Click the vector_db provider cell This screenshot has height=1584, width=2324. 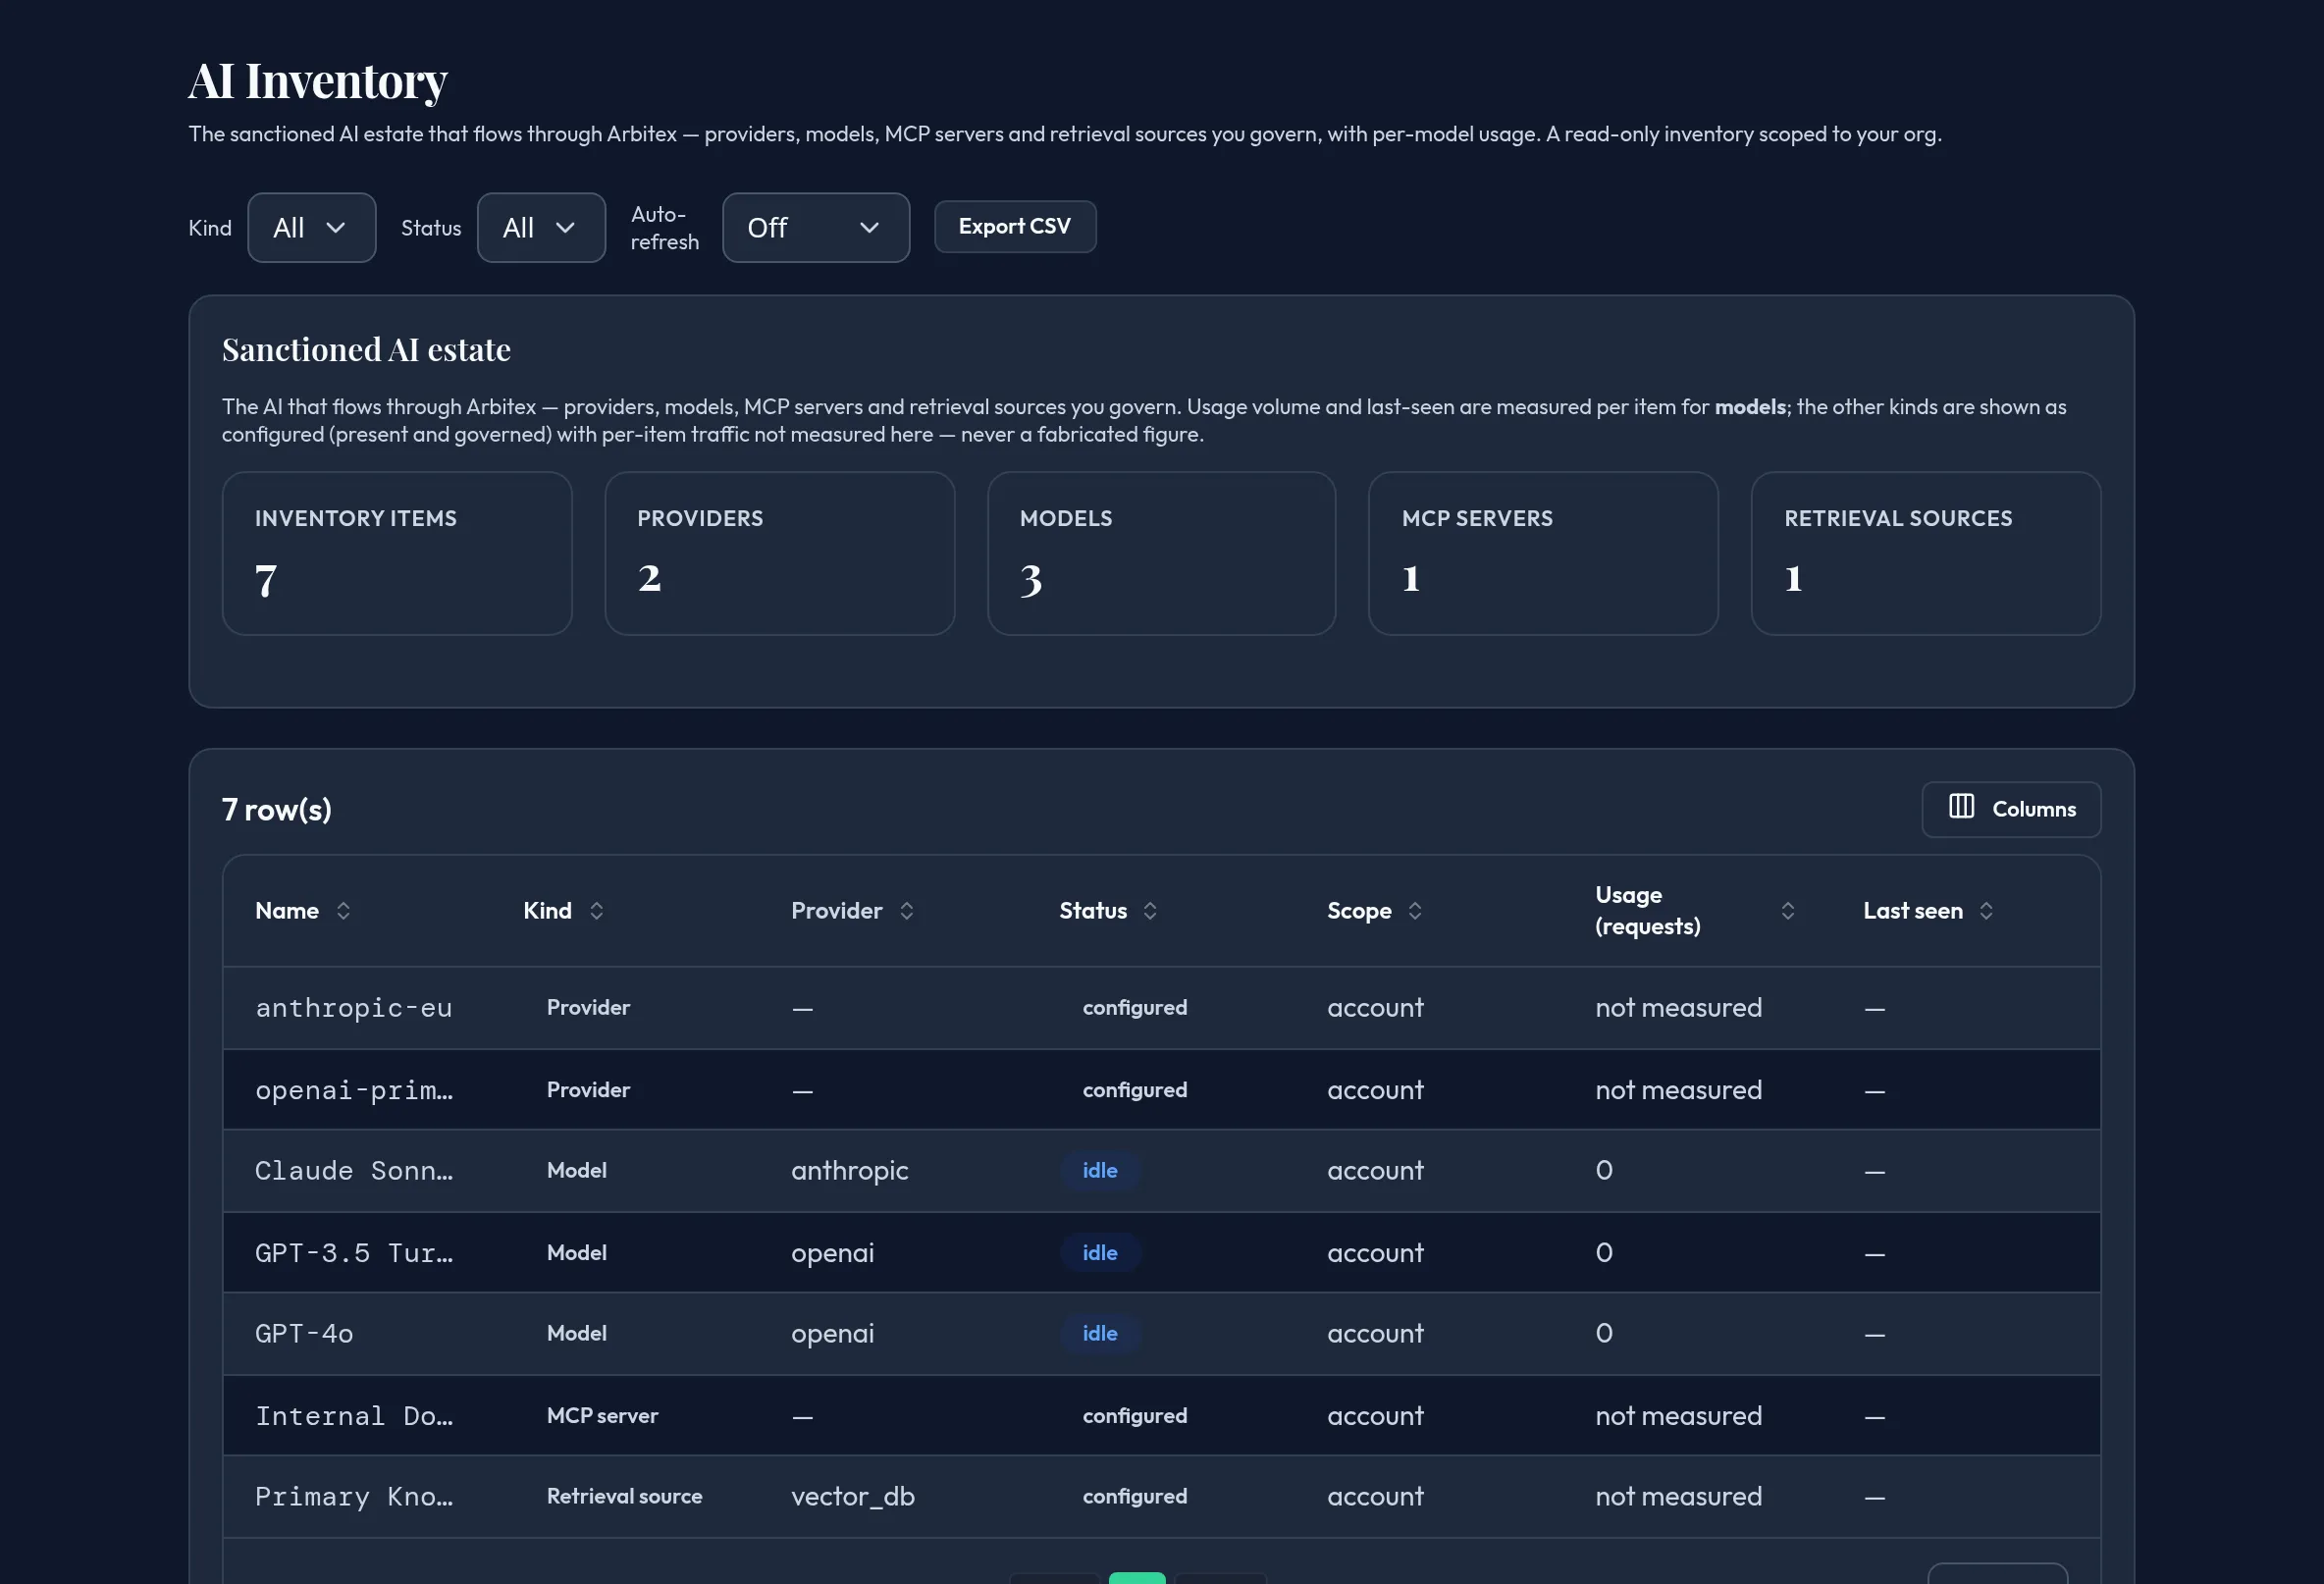[x=853, y=1497]
